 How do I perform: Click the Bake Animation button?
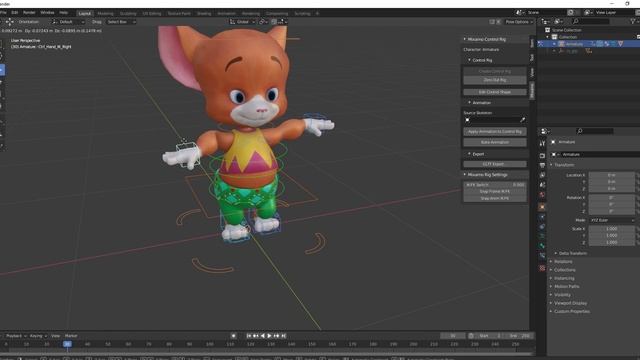[495, 142]
